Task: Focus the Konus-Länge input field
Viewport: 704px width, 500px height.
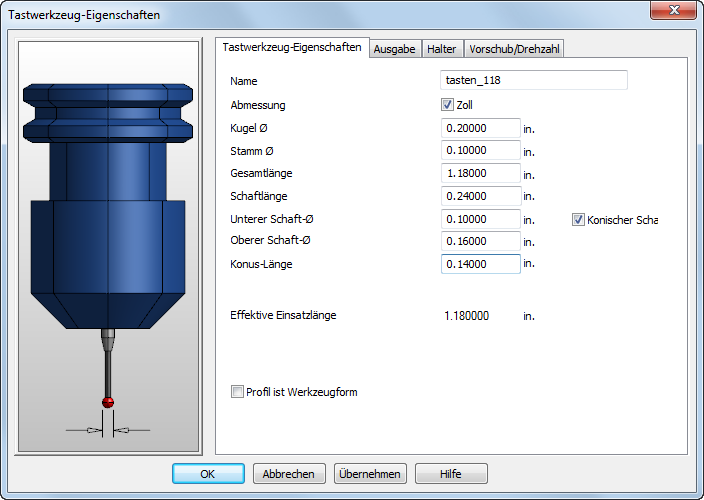Action: [480, 264]
